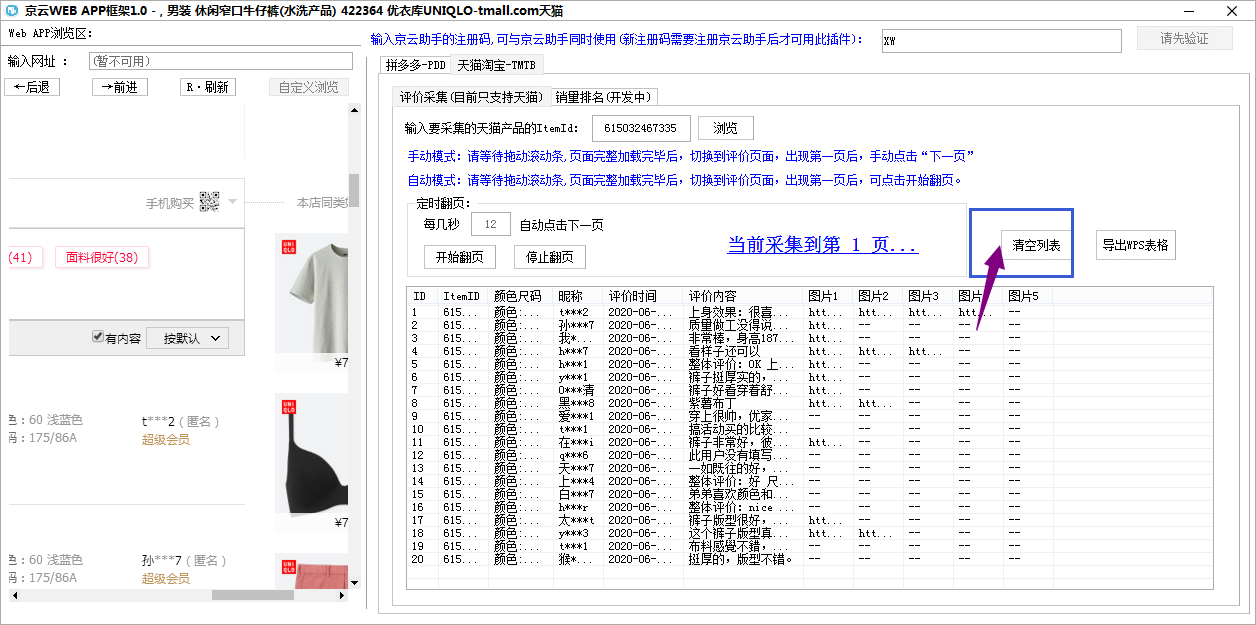Image resolution: width=1256 pixels, height=625 pixels.
Task: Select the review row by 太***t
Action: 810,520
